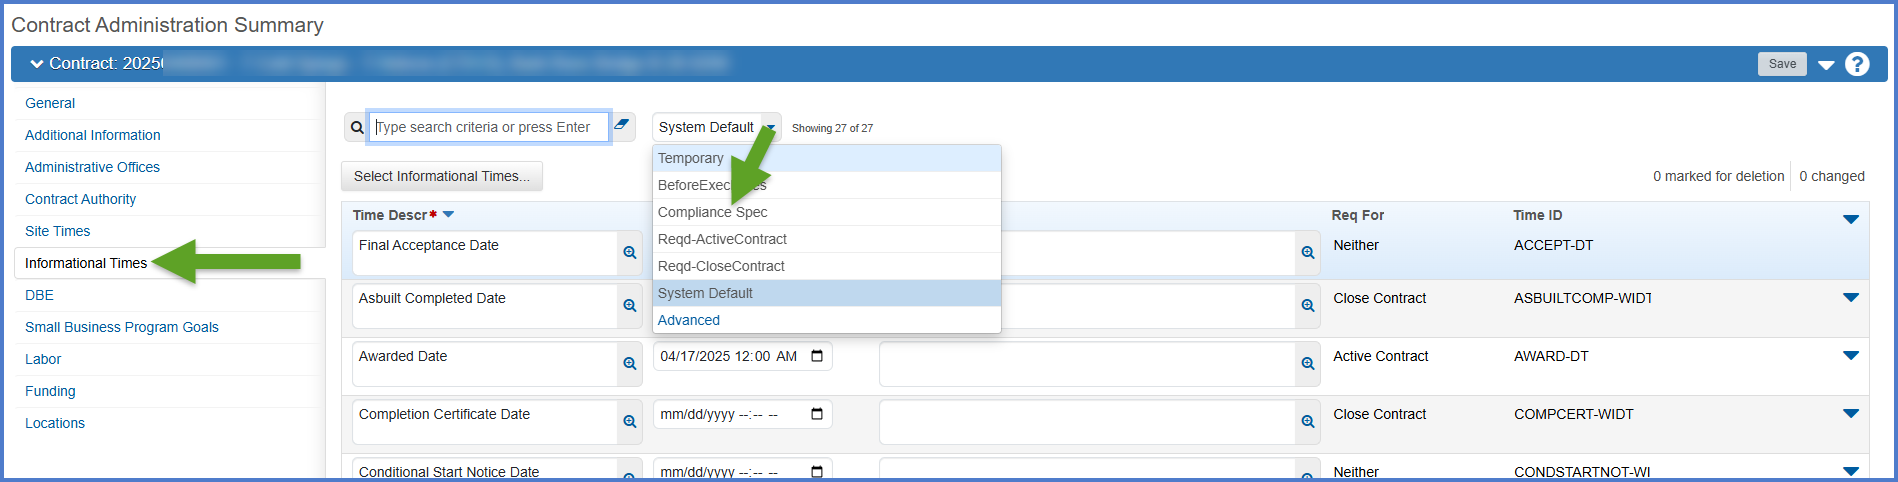Collapse the Contract header chevron
This screenshot has width=1898, height=482.
pyautogui.click(x=37, y=64)
